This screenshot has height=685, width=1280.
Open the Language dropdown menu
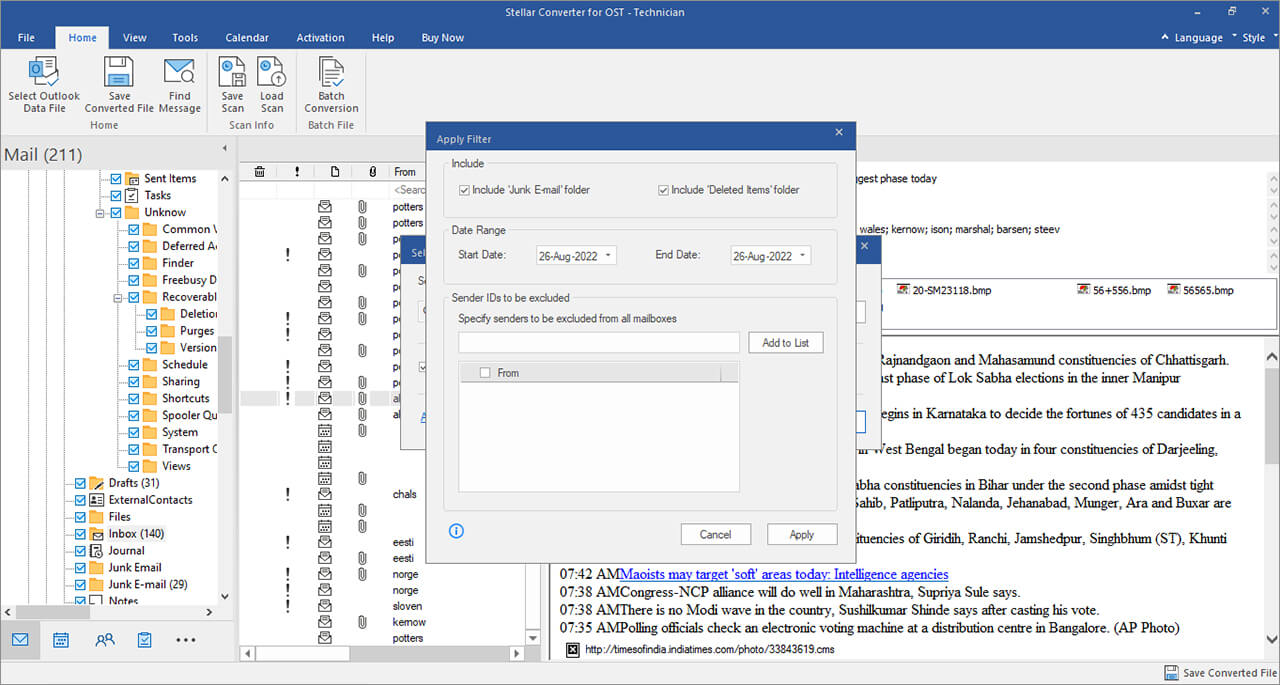point(1199,38)
